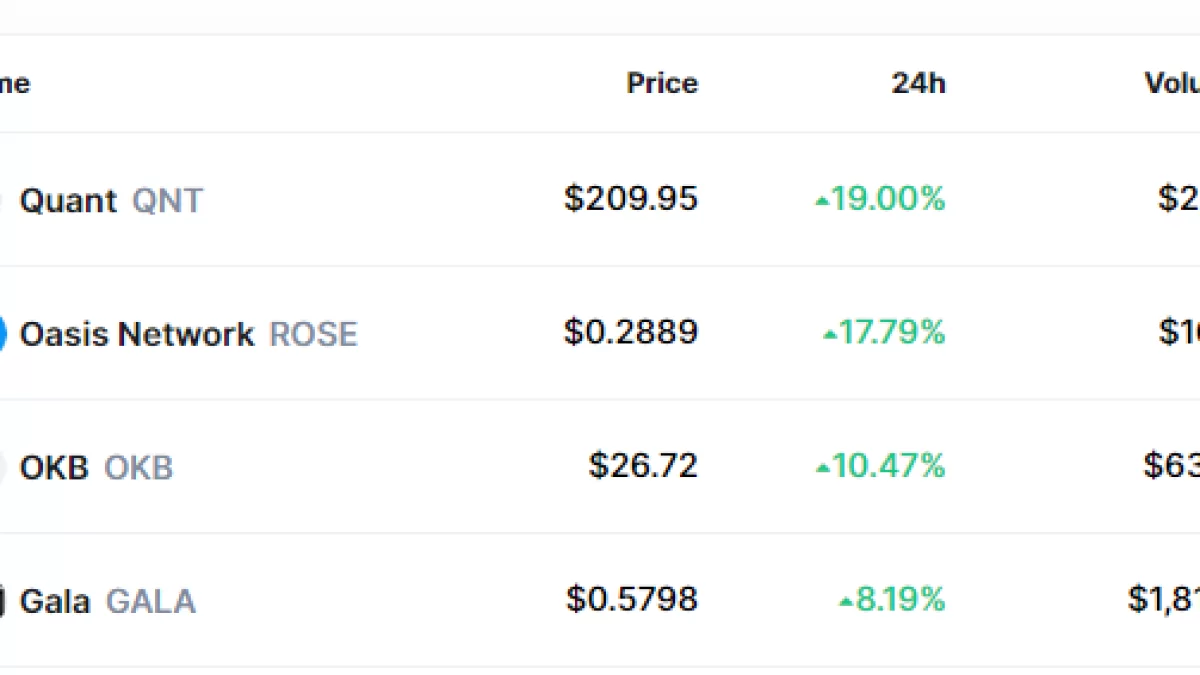Click the $0.2889 price for Oasis Network
The height and width of the screenshot is (675, 1200).
point(630,332)
